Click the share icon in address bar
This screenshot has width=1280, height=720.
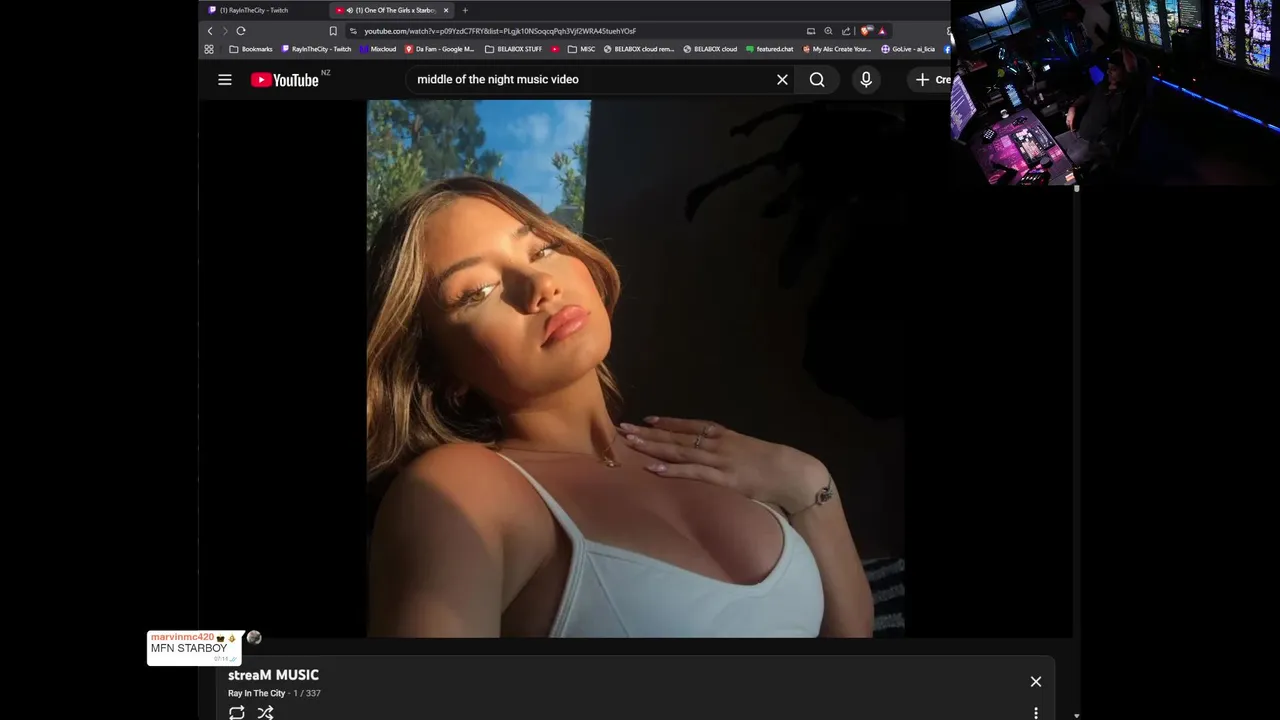click(846, 31)
